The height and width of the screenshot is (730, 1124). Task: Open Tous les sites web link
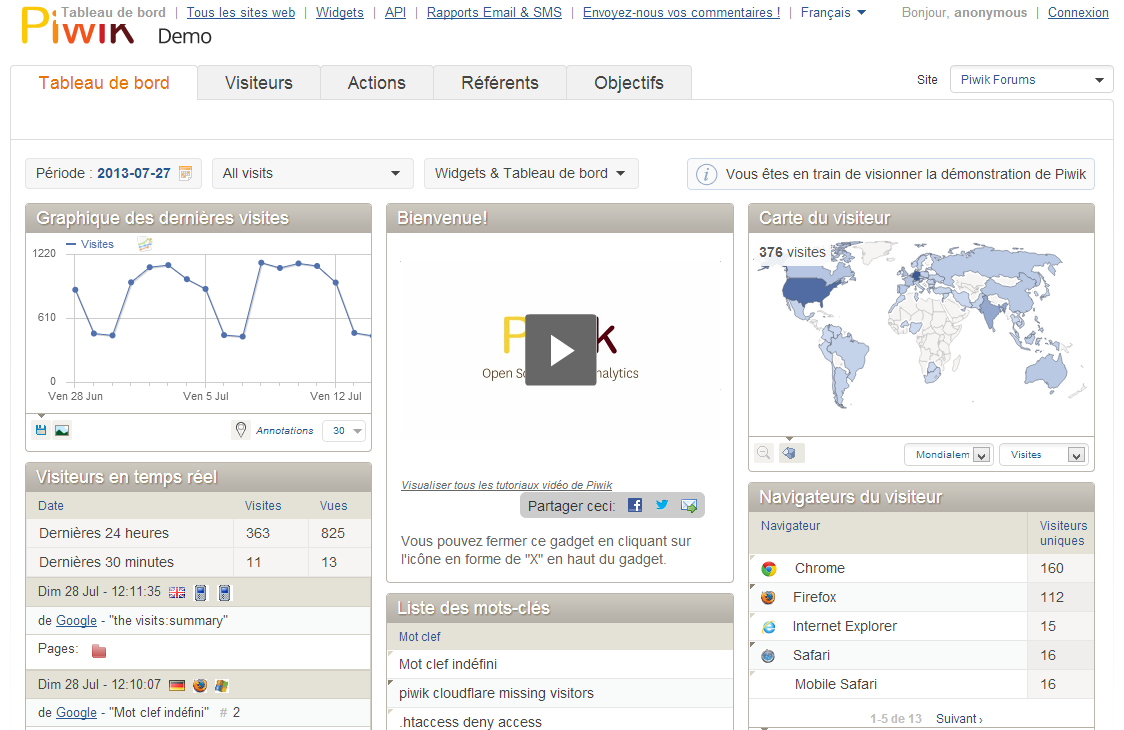(241, 12)
